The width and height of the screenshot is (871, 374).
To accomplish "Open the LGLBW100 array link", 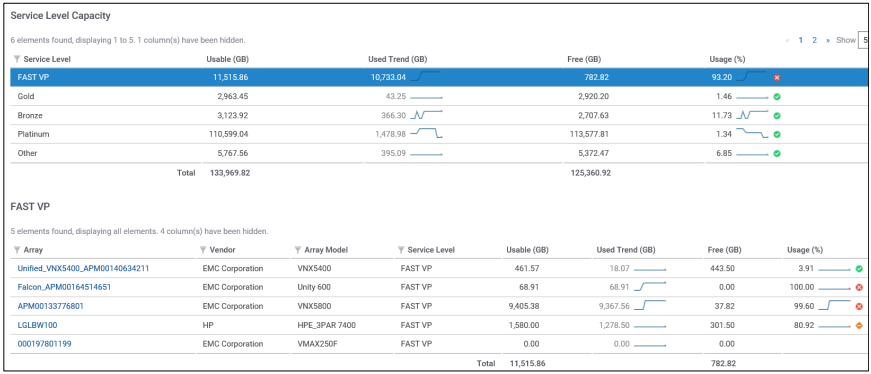I will 37,325.
